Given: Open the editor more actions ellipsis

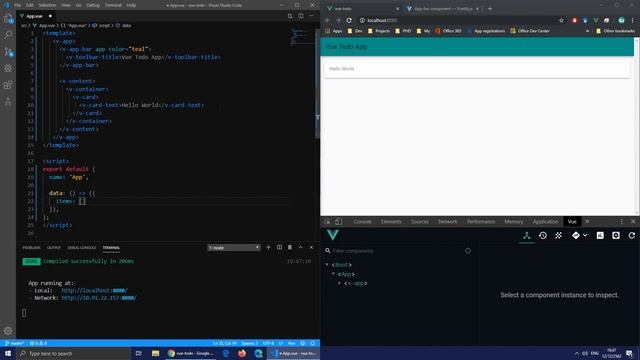Looking at the screenshot, I should pyautogui.click(x=311, y=16).
